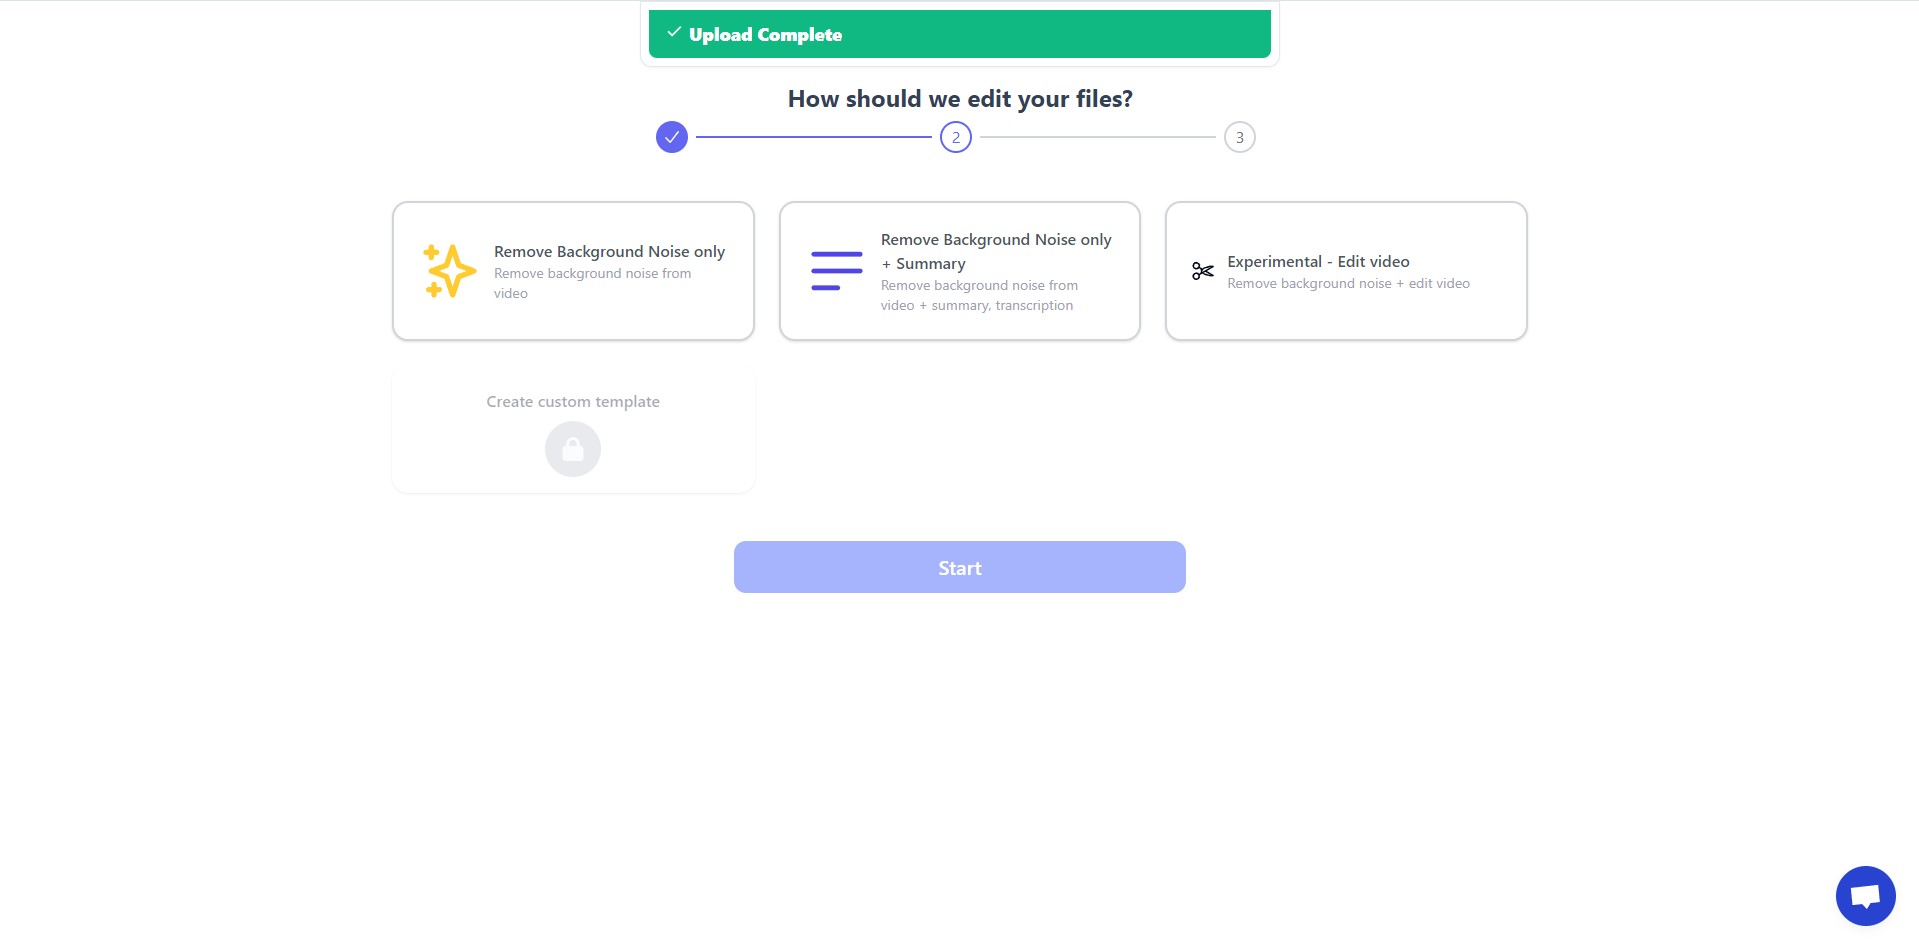The height and width of the screenshot is (946, 1919).
Task: Click the "video + summary, transcription" description text
Action: 977,306
